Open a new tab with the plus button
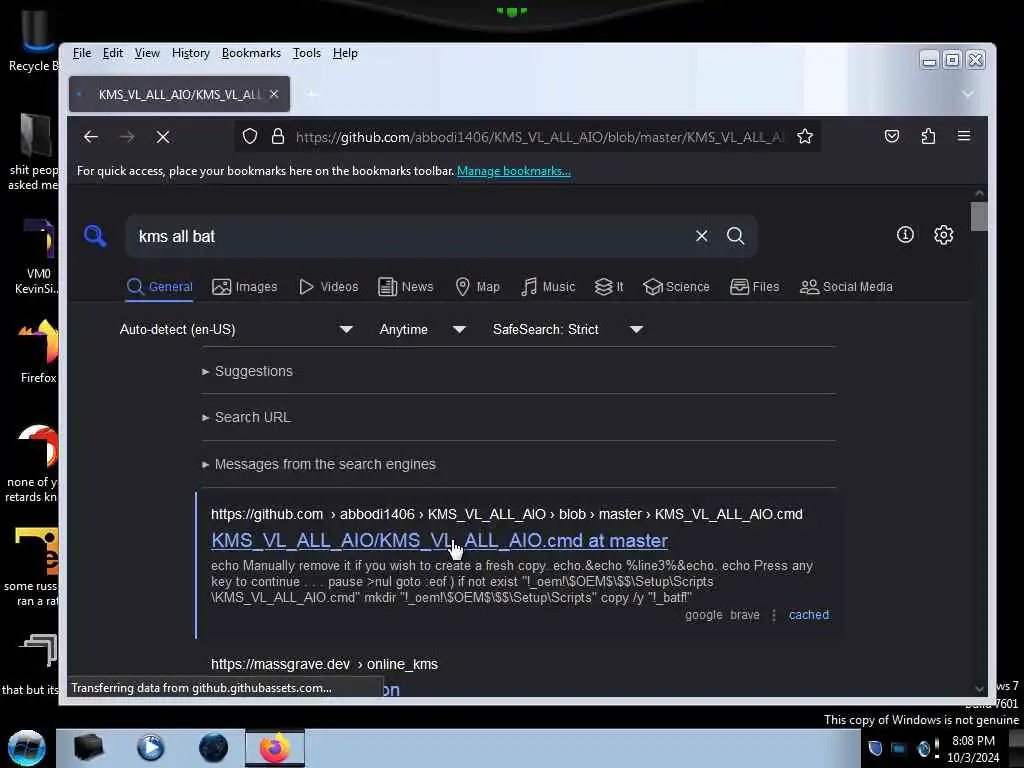The height and width of the screenshot is (768, 1024). [311, 95]
